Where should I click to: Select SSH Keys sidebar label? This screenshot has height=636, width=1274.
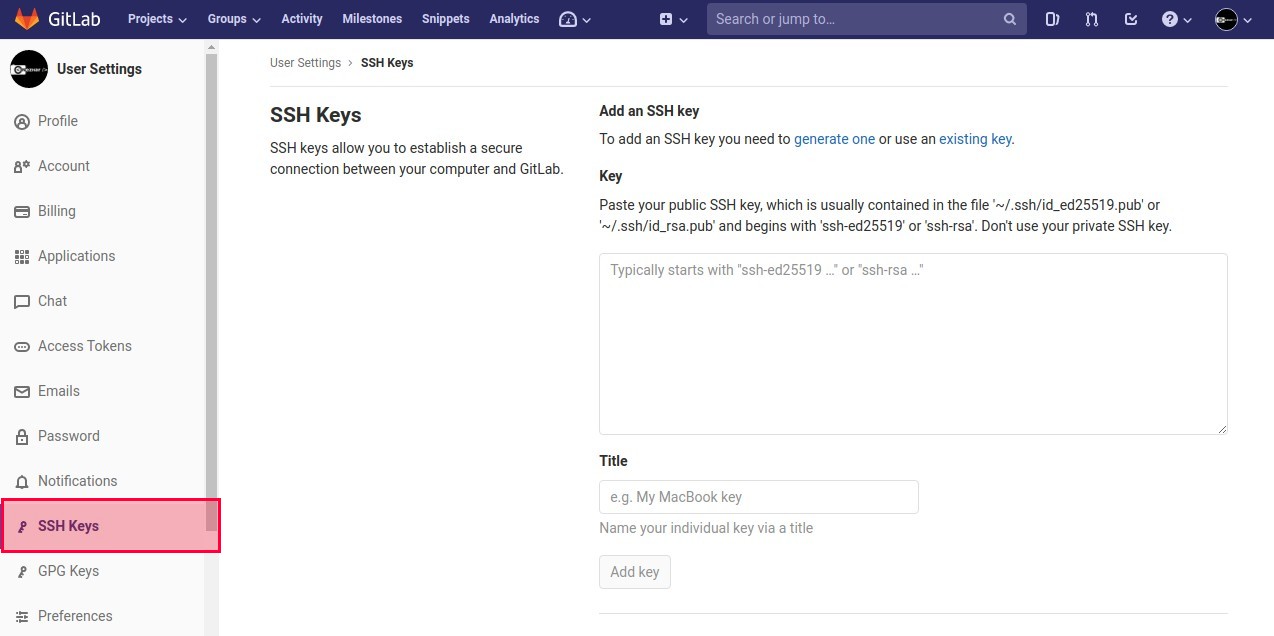click(69, 526)
